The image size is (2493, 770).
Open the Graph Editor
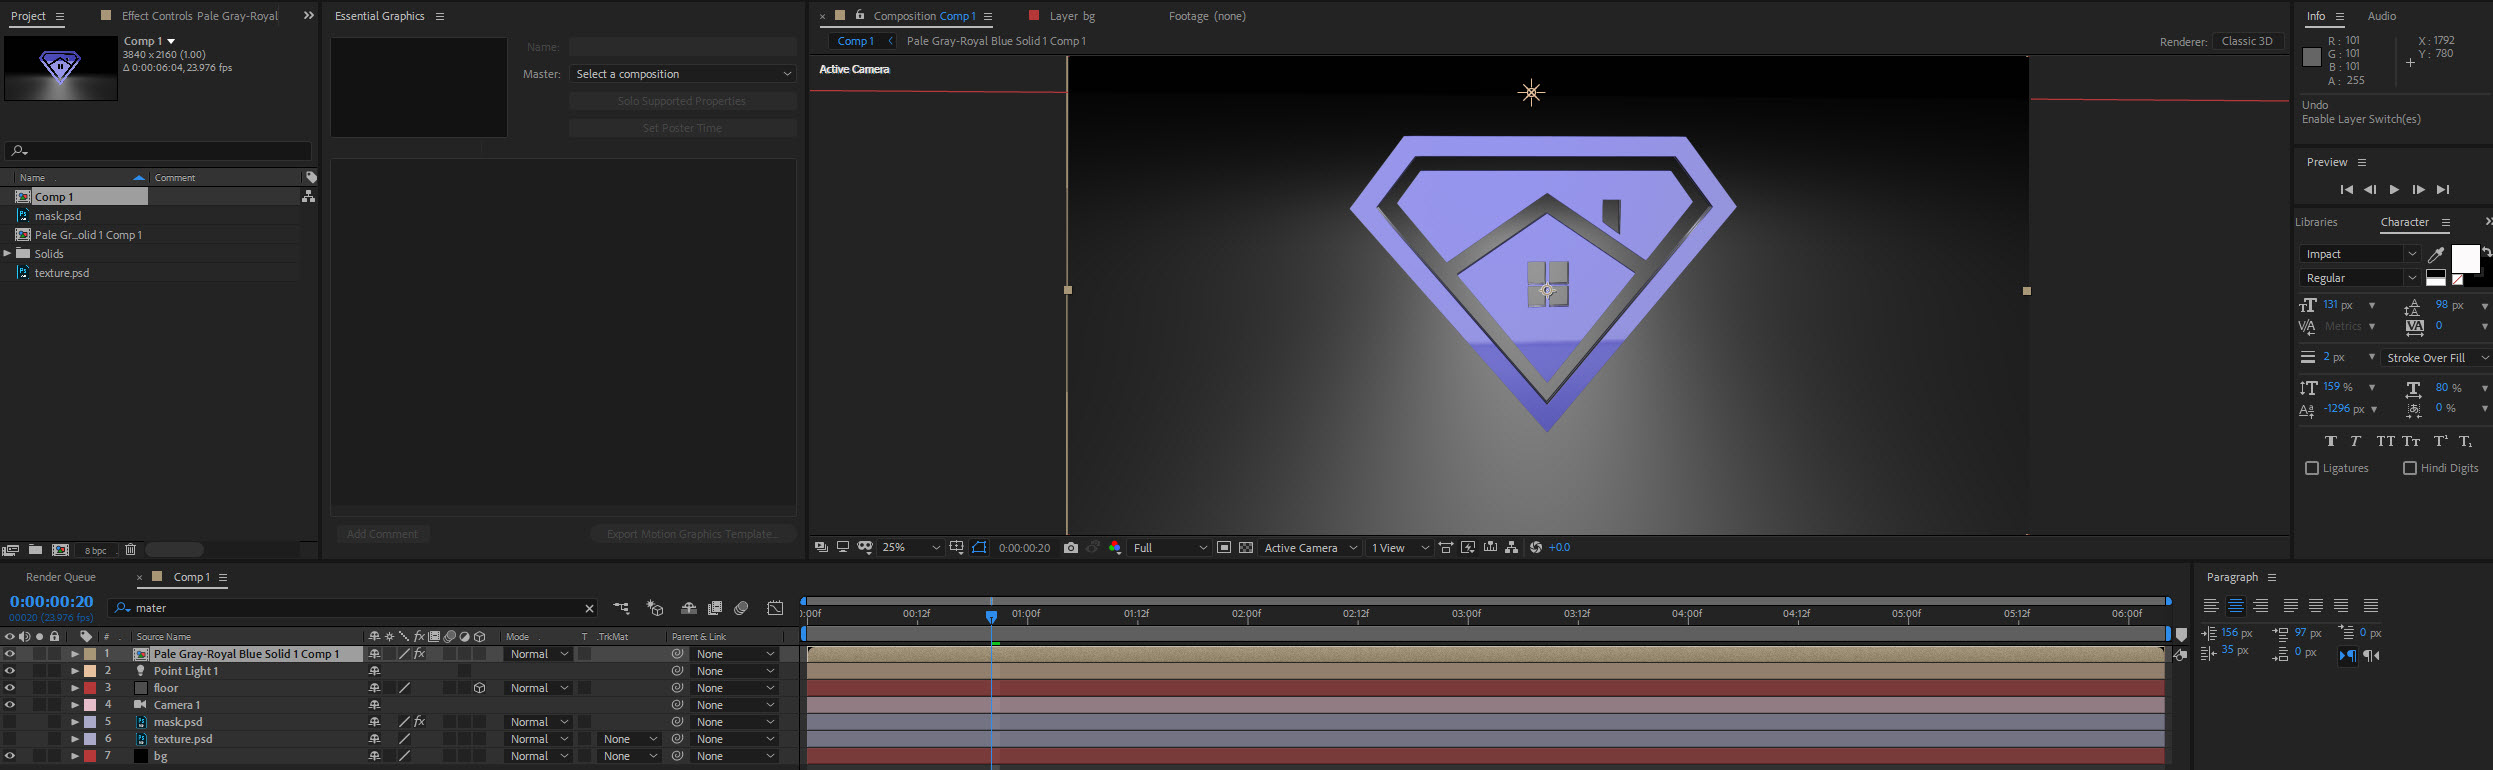tap(775, 608)
